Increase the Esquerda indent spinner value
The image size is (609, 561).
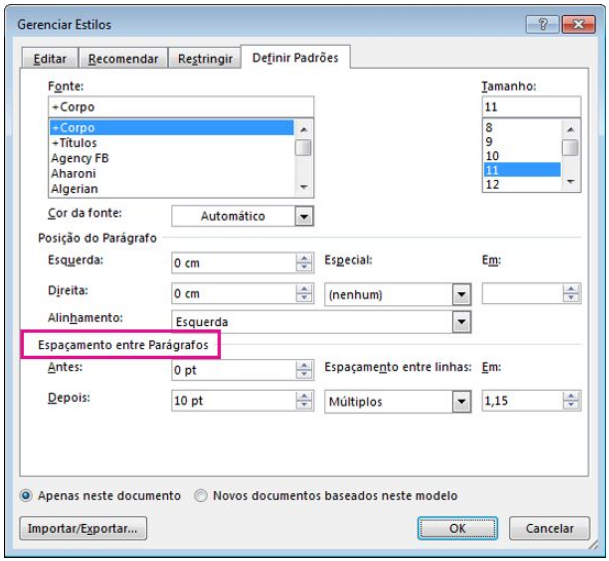(x=305, y=258)
